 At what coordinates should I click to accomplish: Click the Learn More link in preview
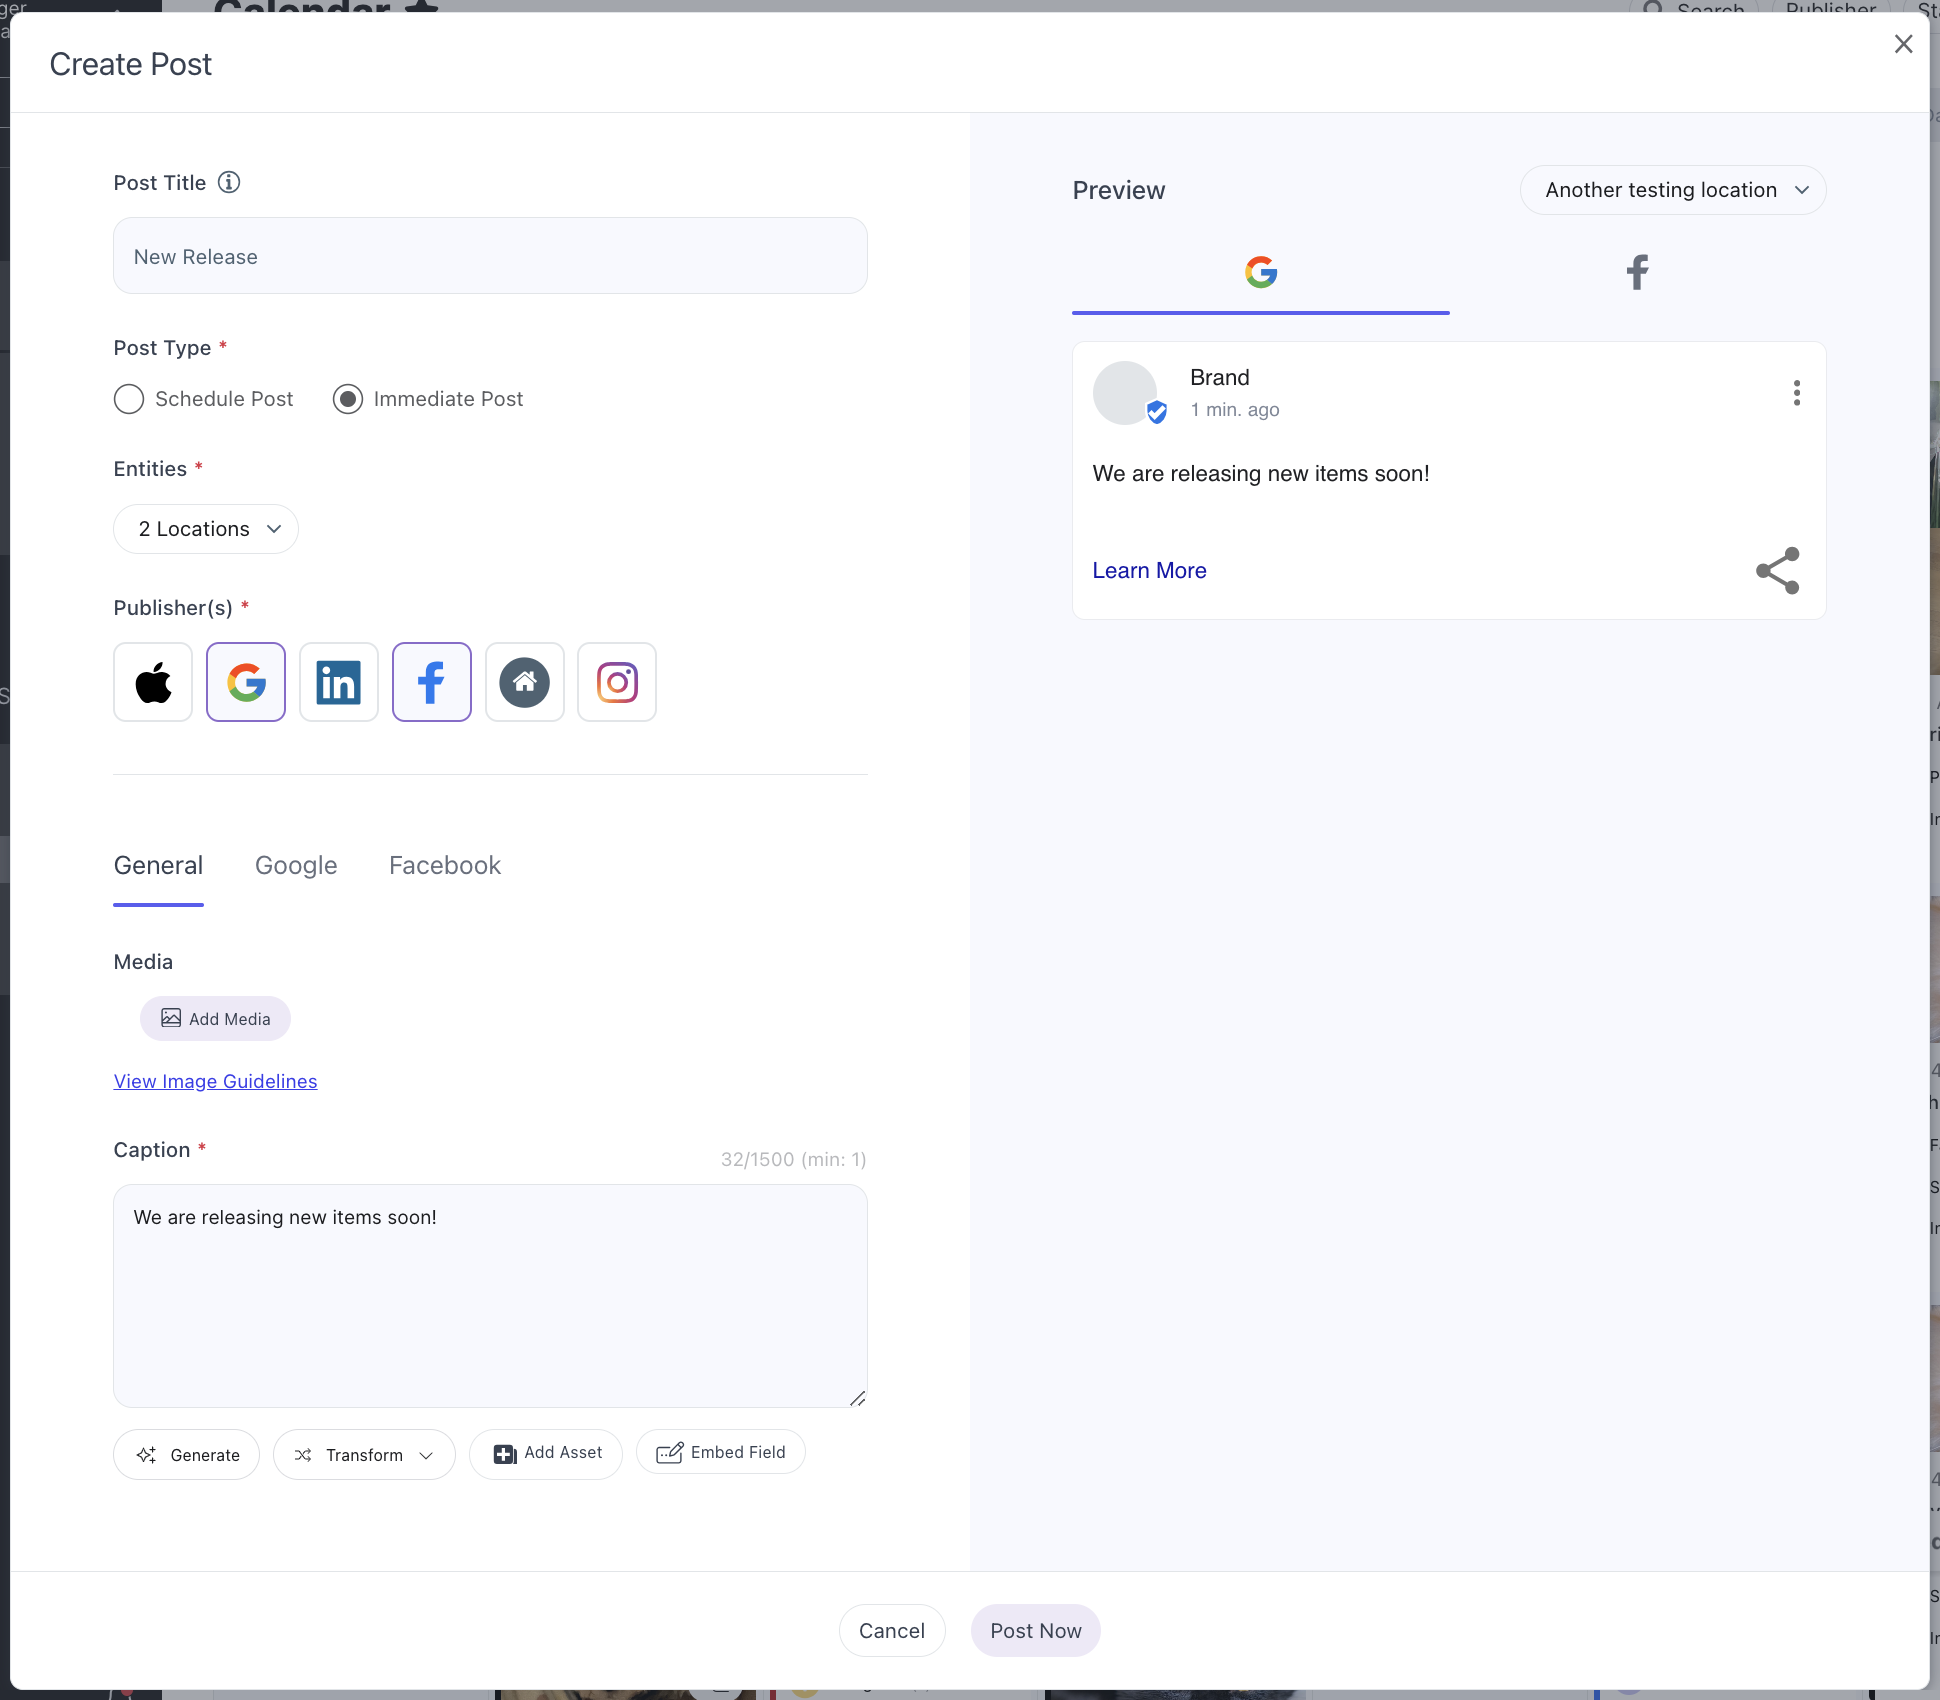[1149, 571]
